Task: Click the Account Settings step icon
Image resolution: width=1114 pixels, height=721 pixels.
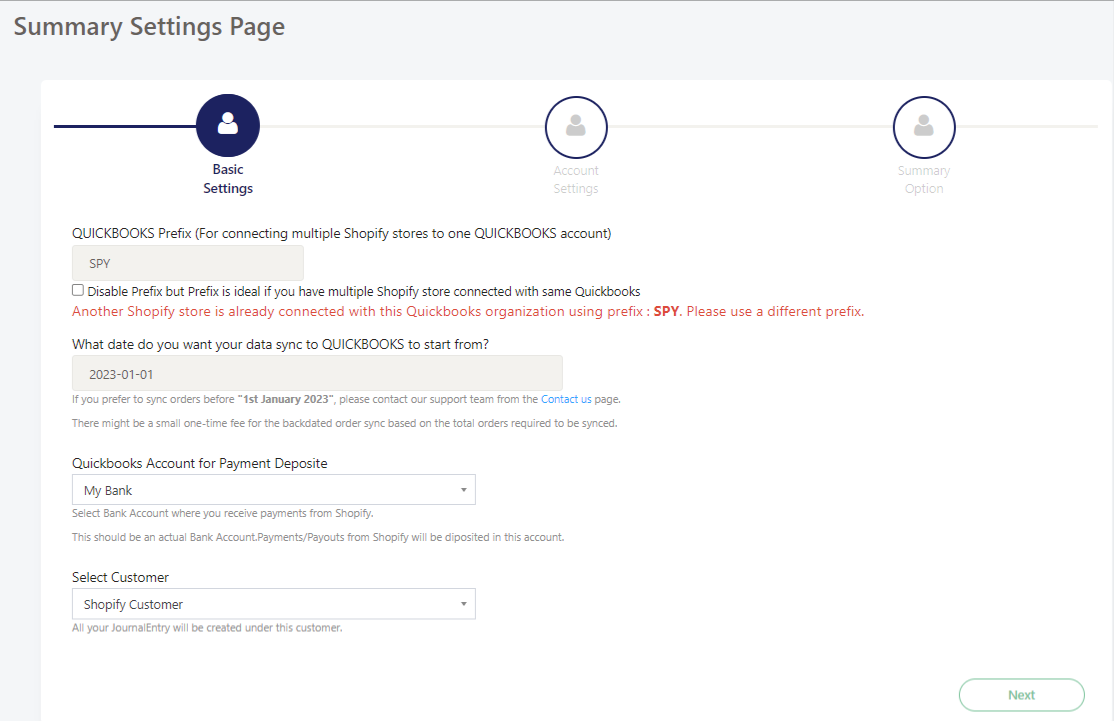Action: point(576,127)
